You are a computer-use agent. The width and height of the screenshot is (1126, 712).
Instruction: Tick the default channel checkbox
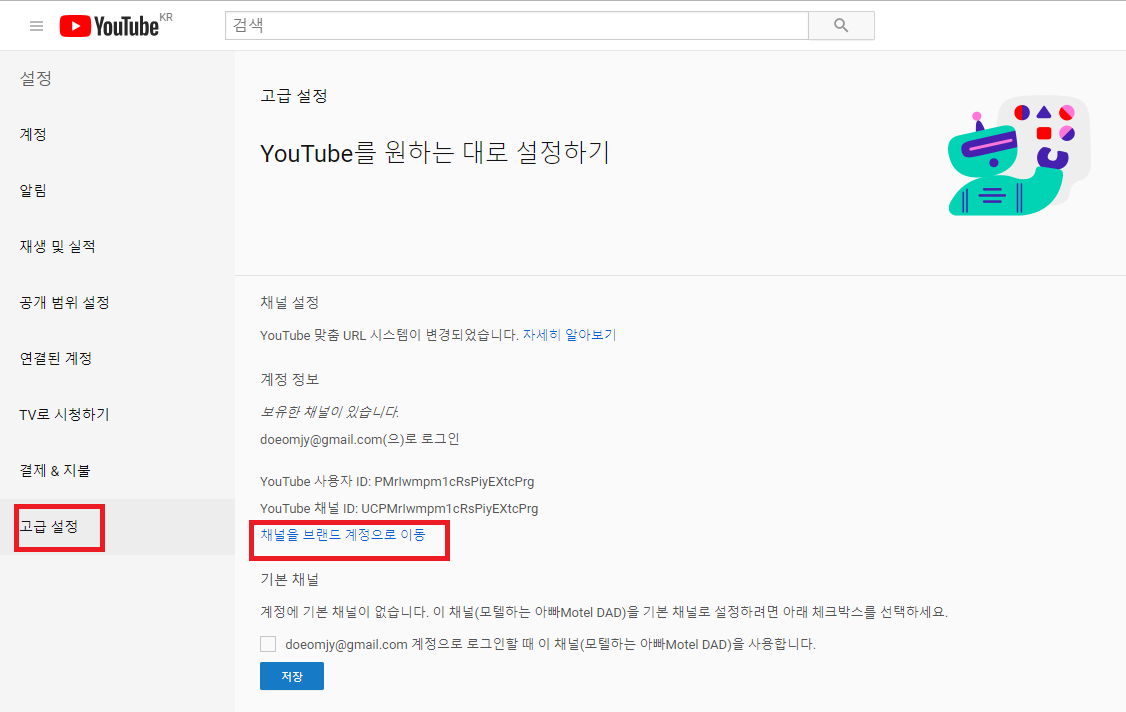pyautogui.click(x=268, y=644)
